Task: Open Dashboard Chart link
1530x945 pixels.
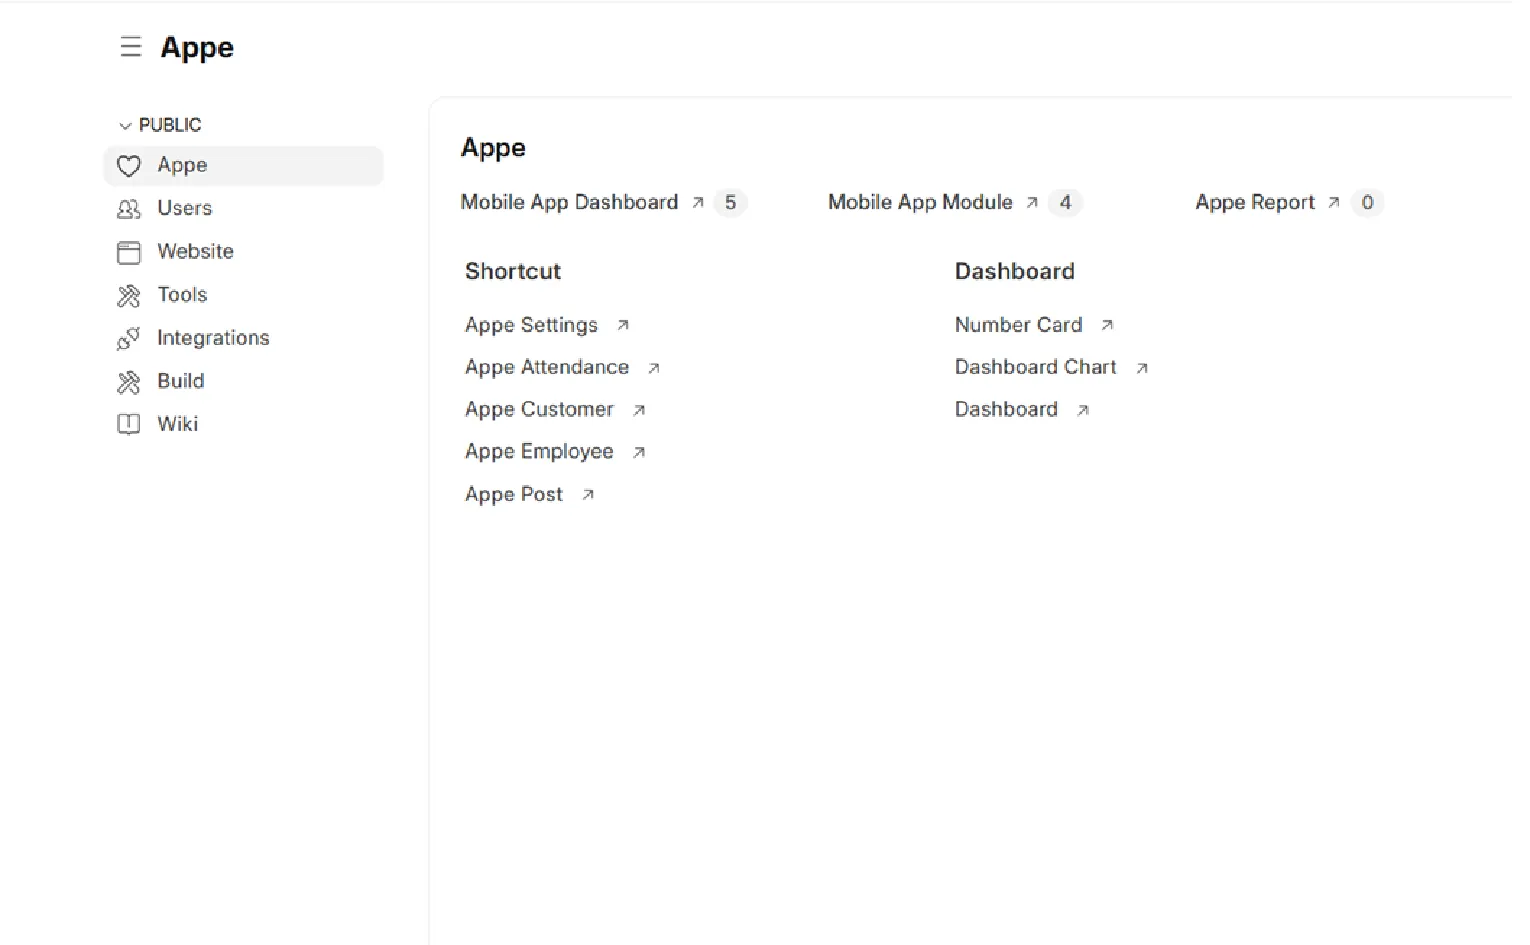Action: tap(1035, 367)
